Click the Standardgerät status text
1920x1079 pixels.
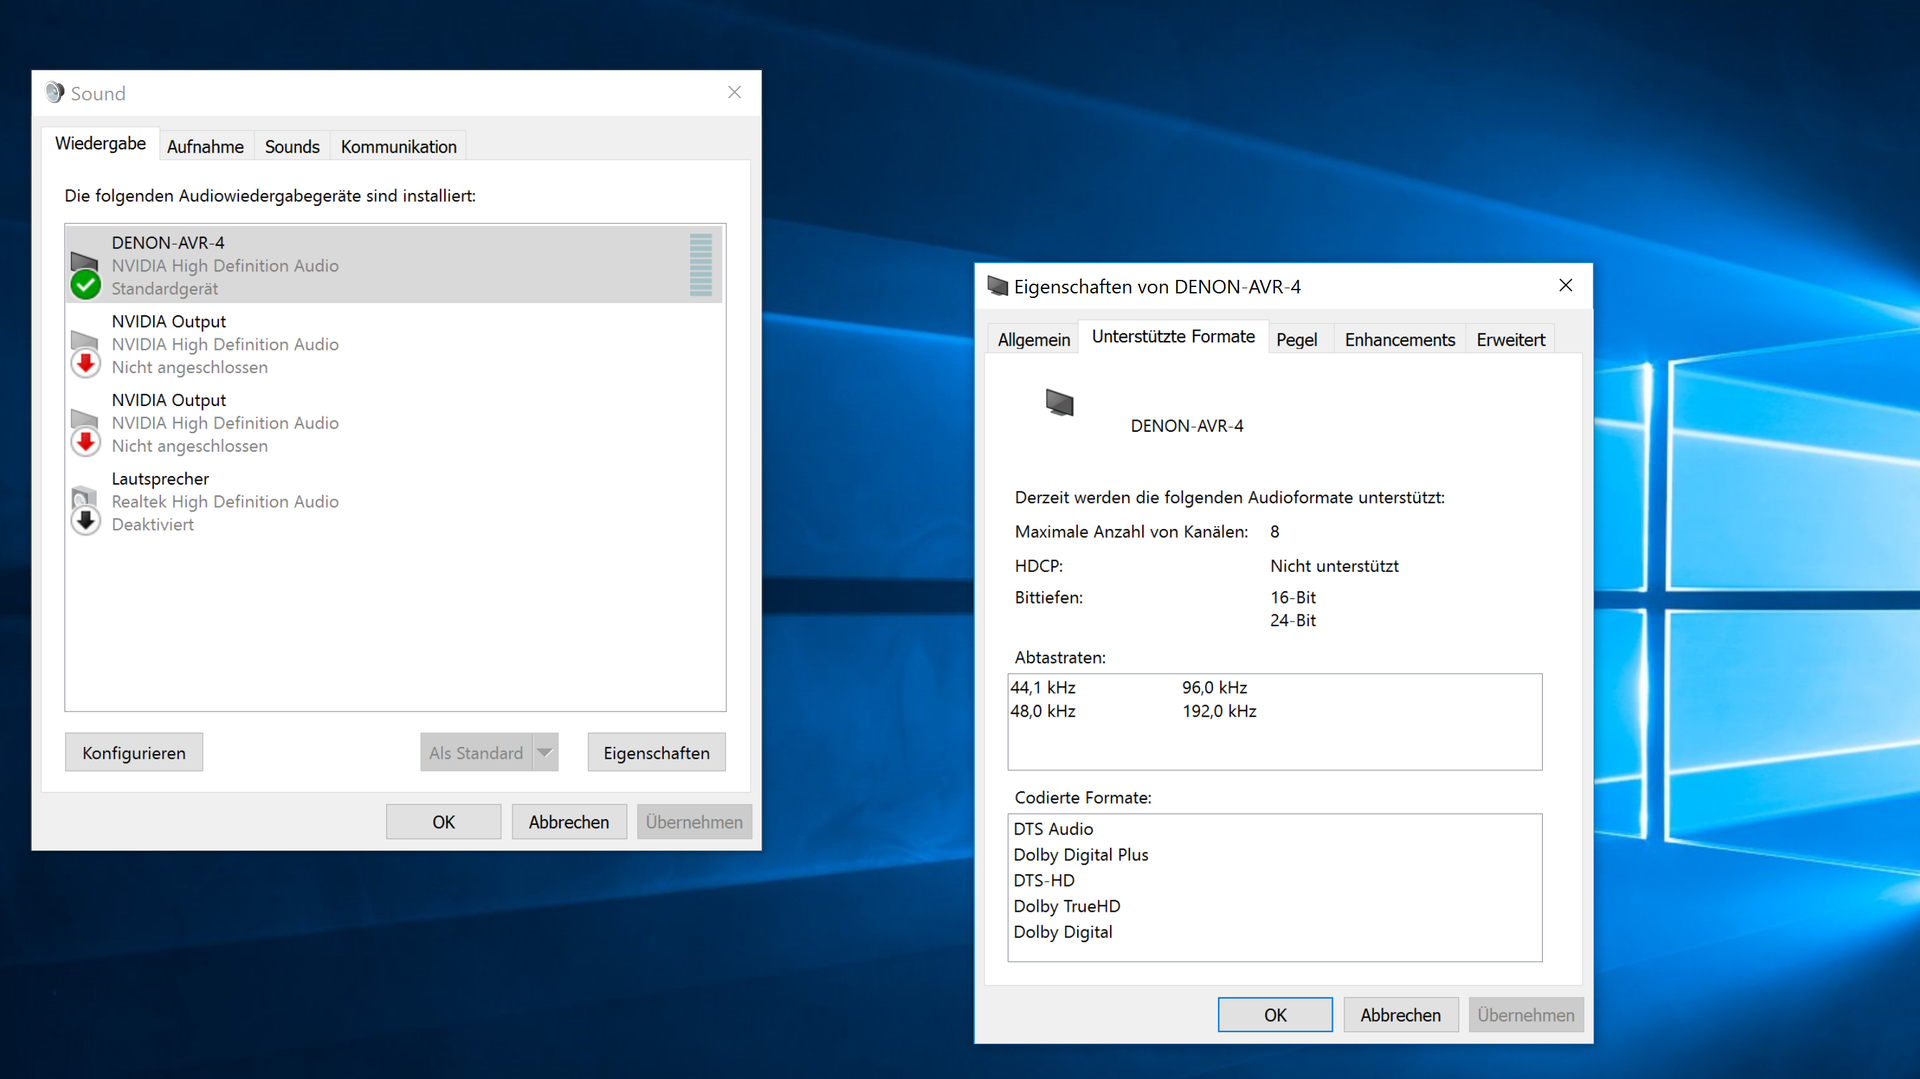click(x=165, y=289)
